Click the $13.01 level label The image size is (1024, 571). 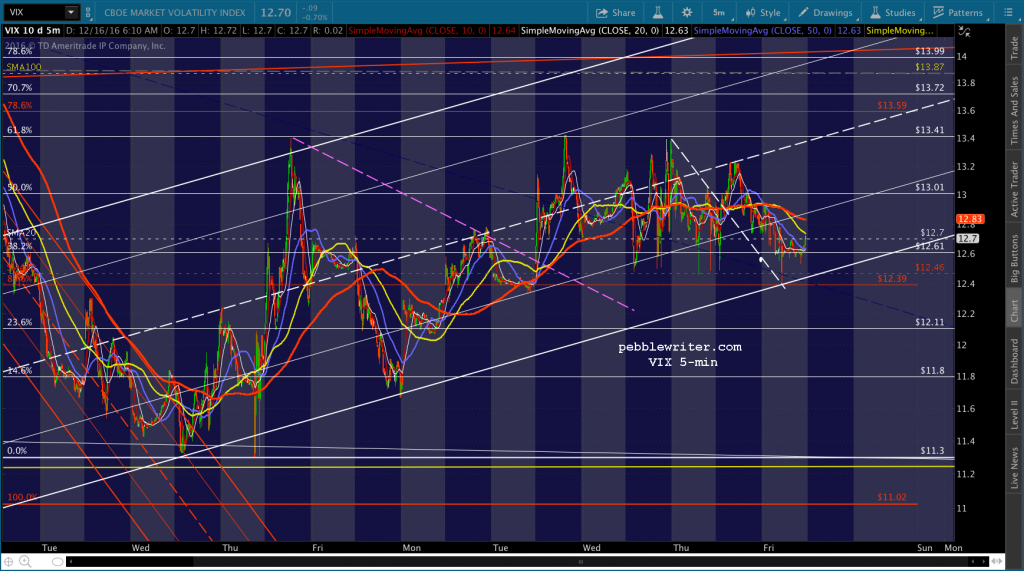[x=929, y=188]
